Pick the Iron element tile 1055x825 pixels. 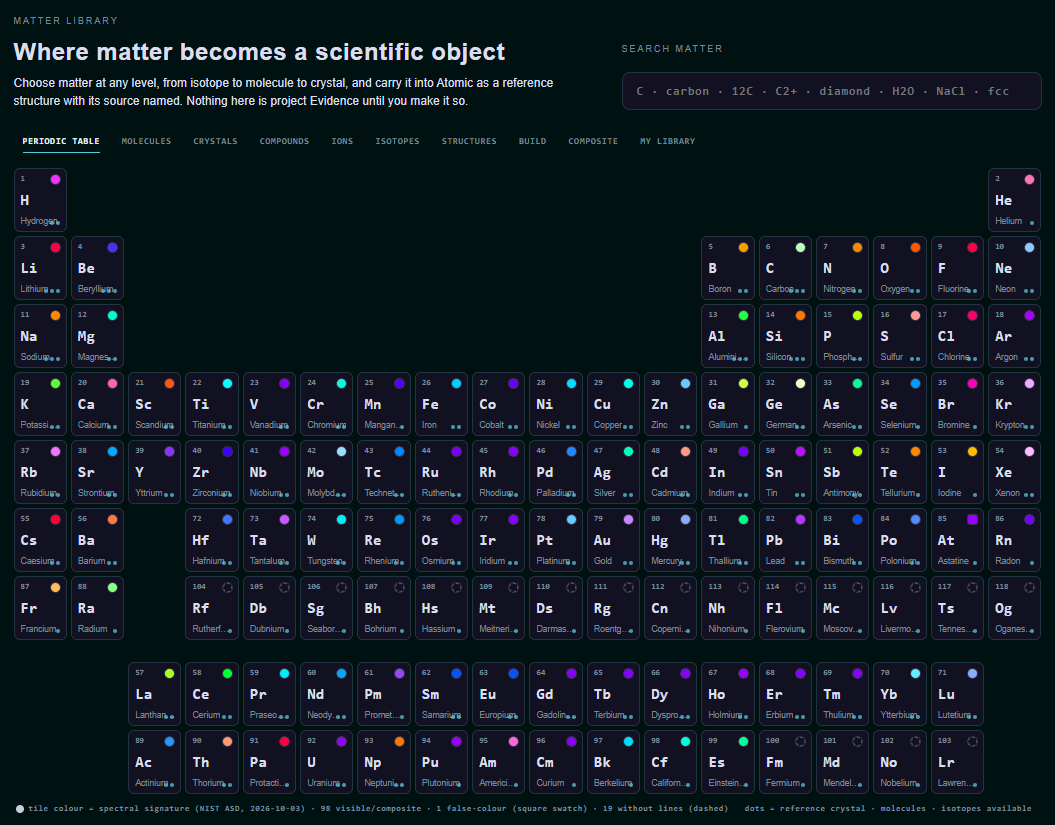(x=441, y=404)
